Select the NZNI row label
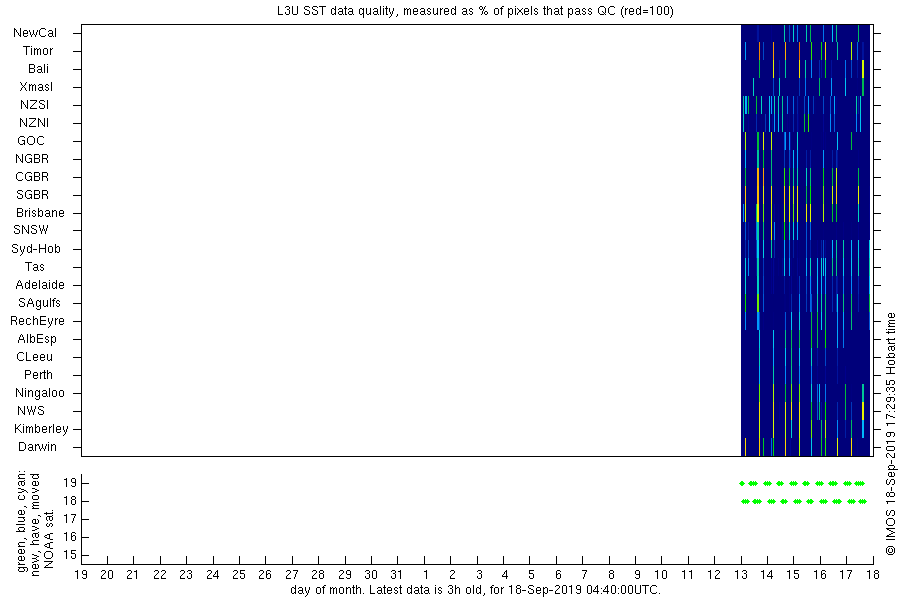 (x=34, y=122)
